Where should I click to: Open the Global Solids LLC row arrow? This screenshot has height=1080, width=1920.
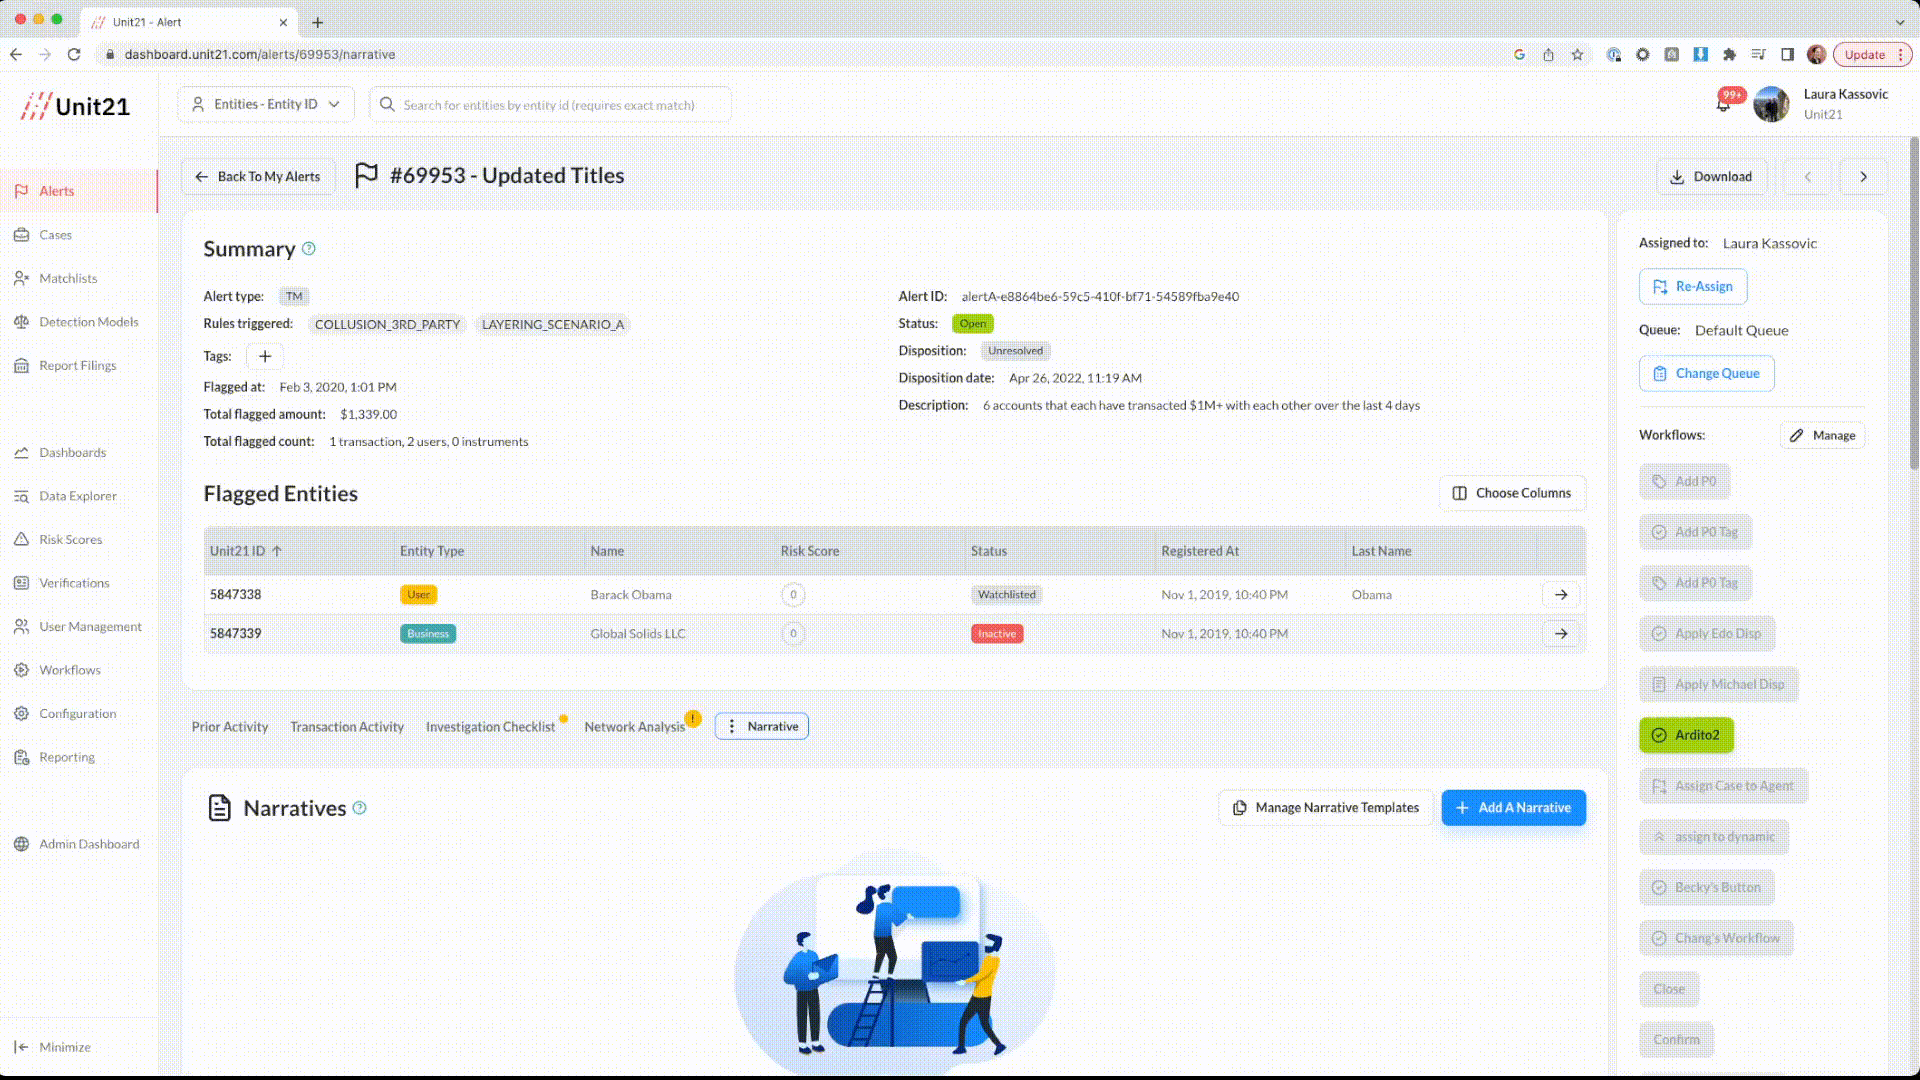[x=1560, y=633]
